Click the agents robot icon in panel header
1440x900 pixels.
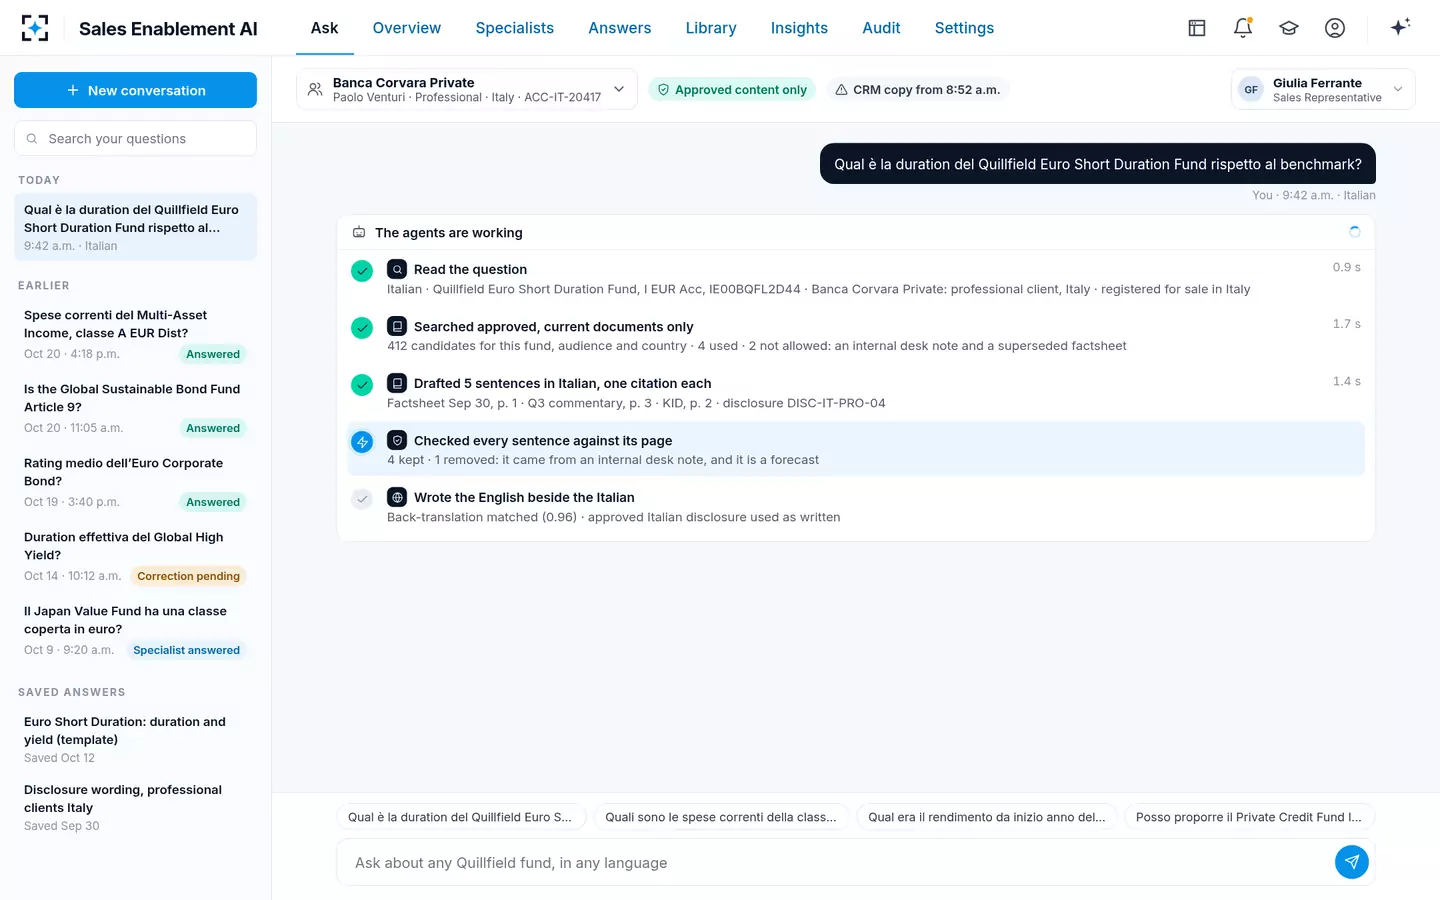pos(359,233)
